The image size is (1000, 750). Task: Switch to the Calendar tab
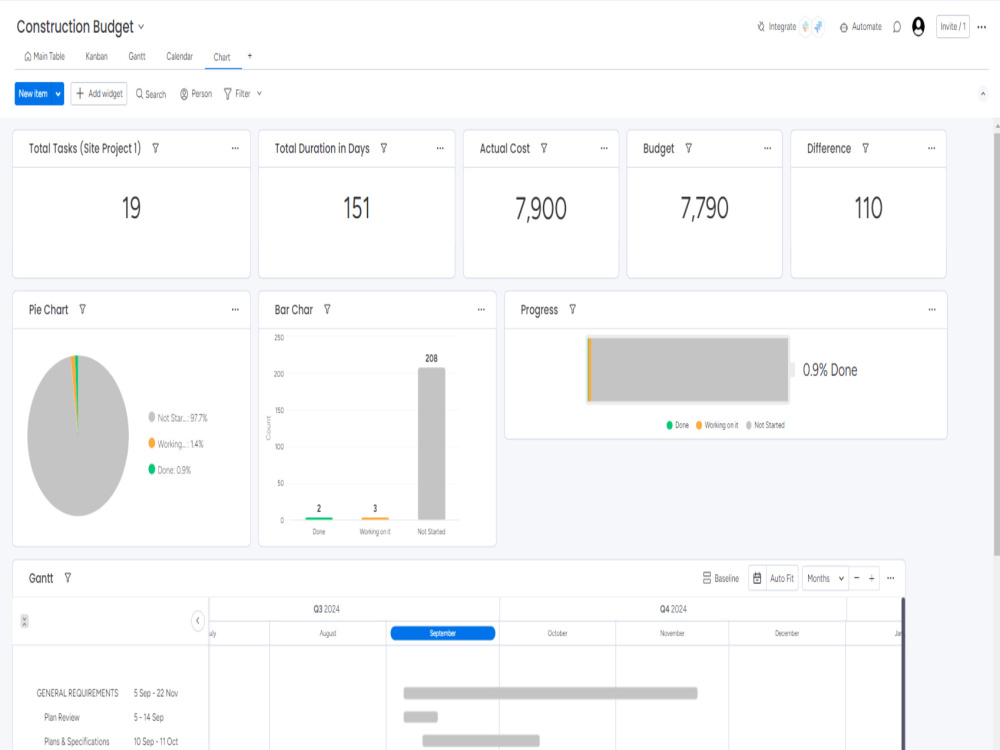(x=179, y=56)
